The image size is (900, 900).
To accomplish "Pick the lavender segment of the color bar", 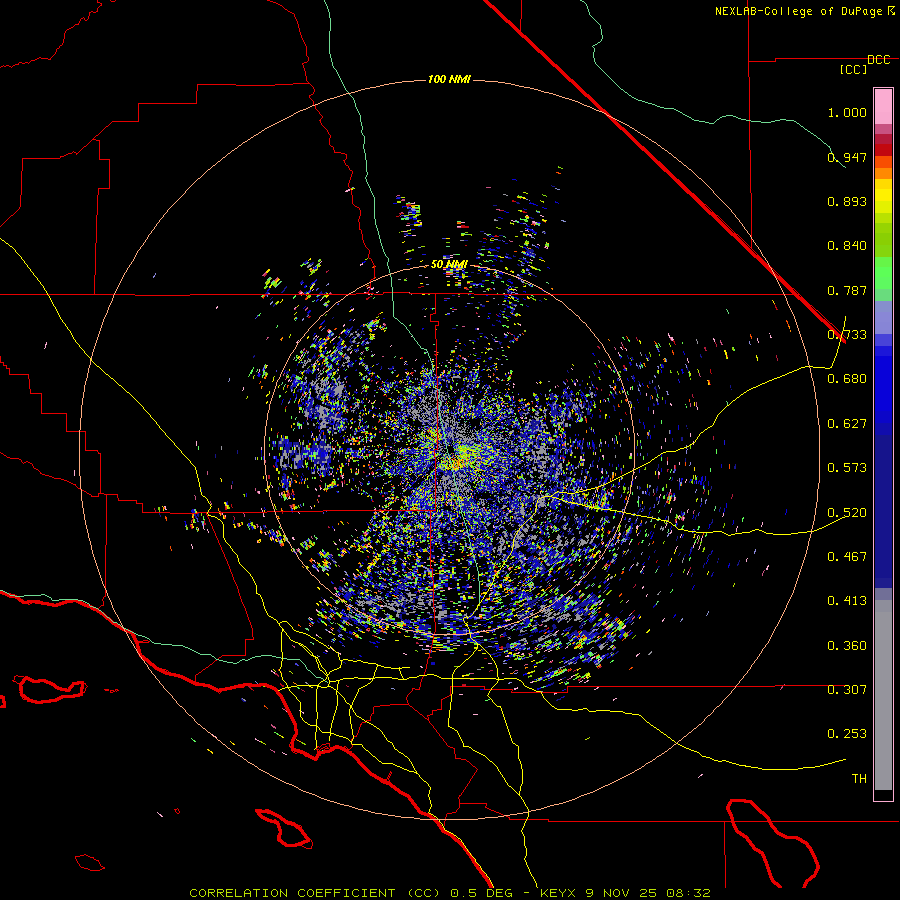I will pyautogui.click(x=883, y=318).
